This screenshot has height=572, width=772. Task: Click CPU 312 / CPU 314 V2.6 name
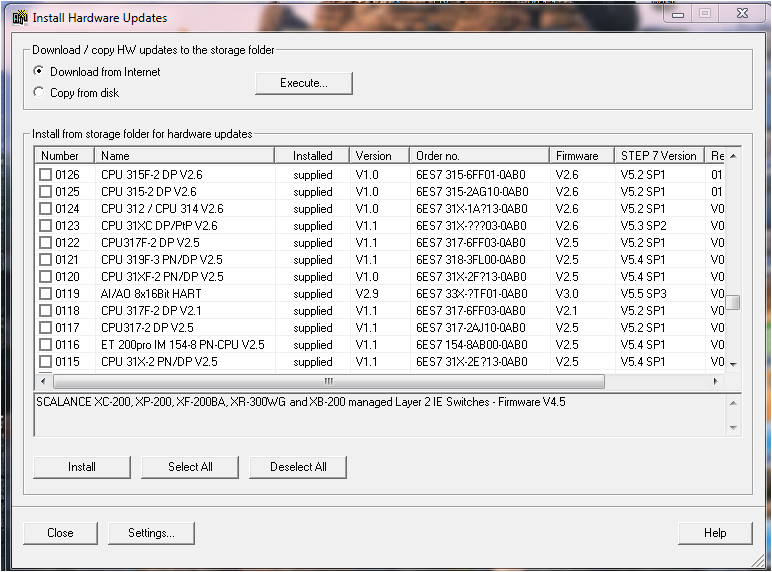pyautogui.click(x=162, y=209)
